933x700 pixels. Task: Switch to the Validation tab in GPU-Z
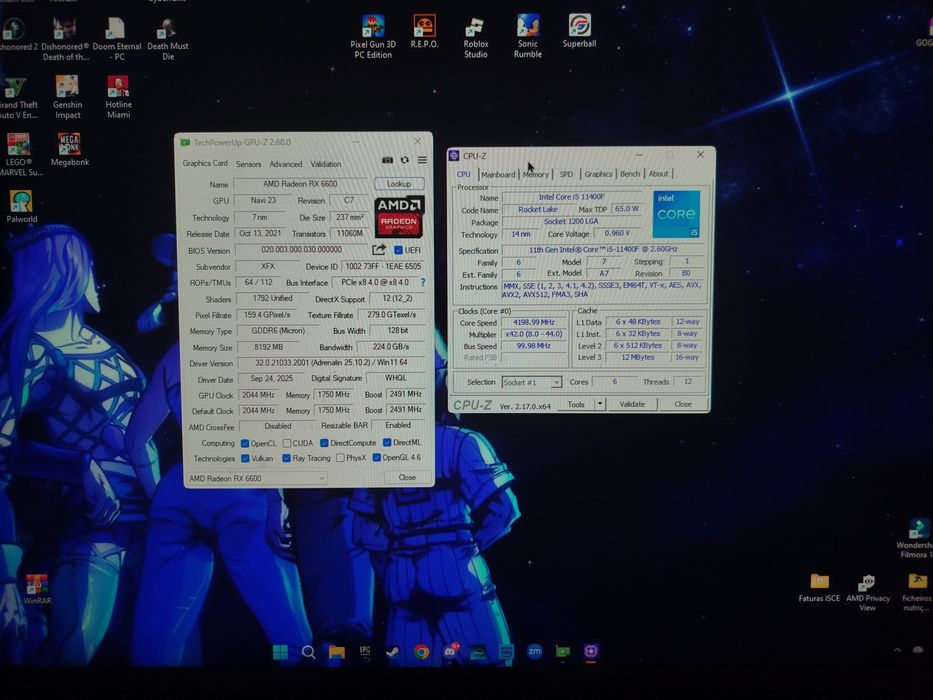pos(325,164)
